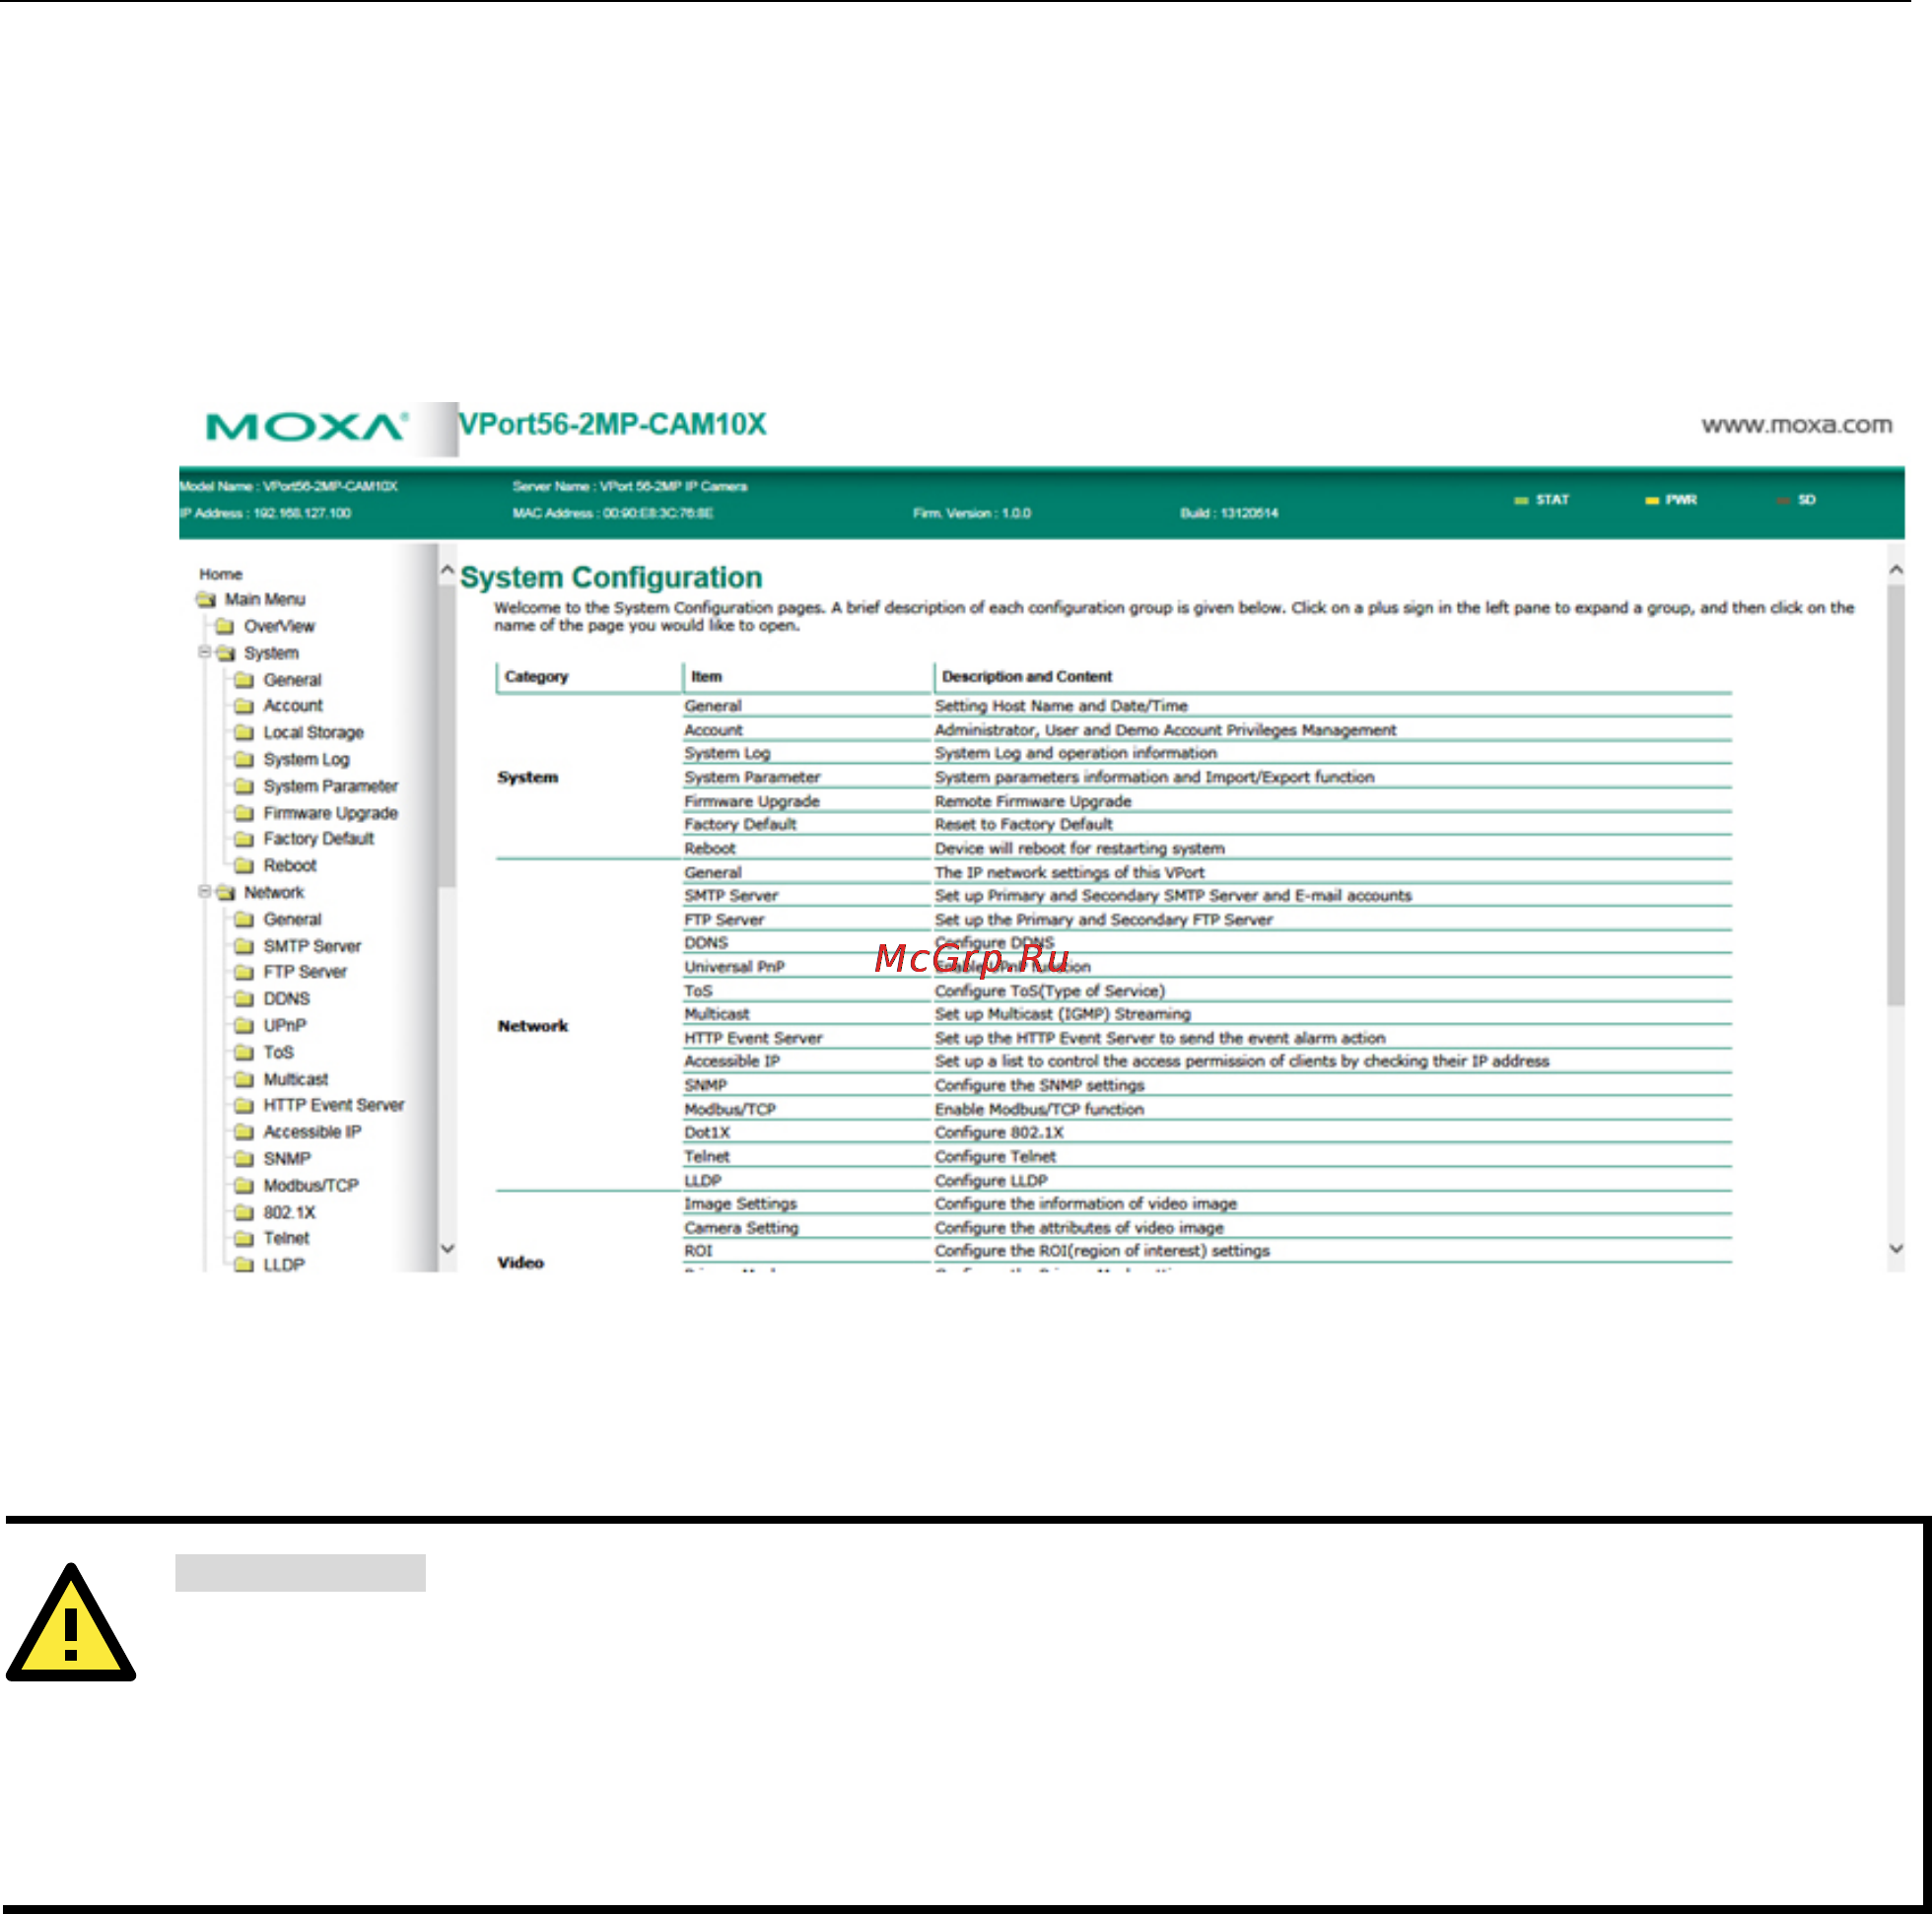The width and height of the screenshot is (1932, 1914).
Task: Open the SNMP folder icon
Action: click(x=244, y=1159)
